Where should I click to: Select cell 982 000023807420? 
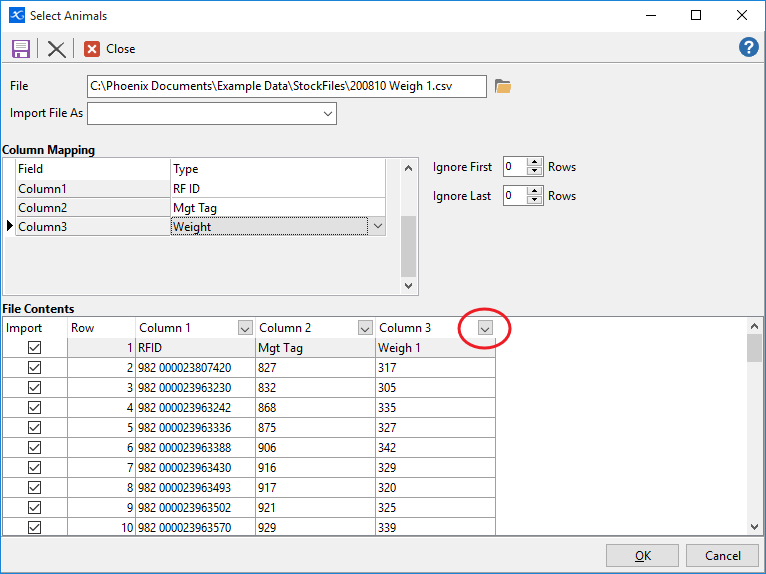point(195,368)
